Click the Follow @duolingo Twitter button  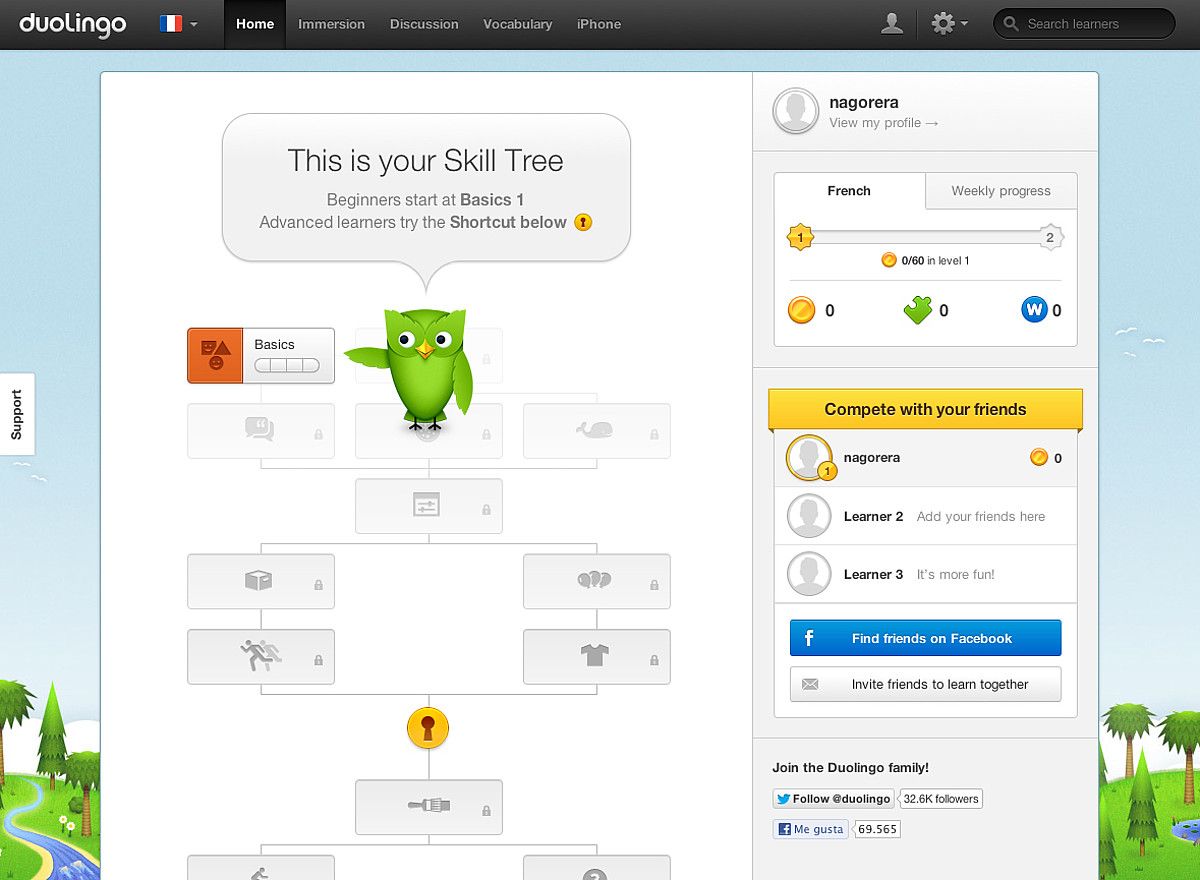click(x=834, y=799)
